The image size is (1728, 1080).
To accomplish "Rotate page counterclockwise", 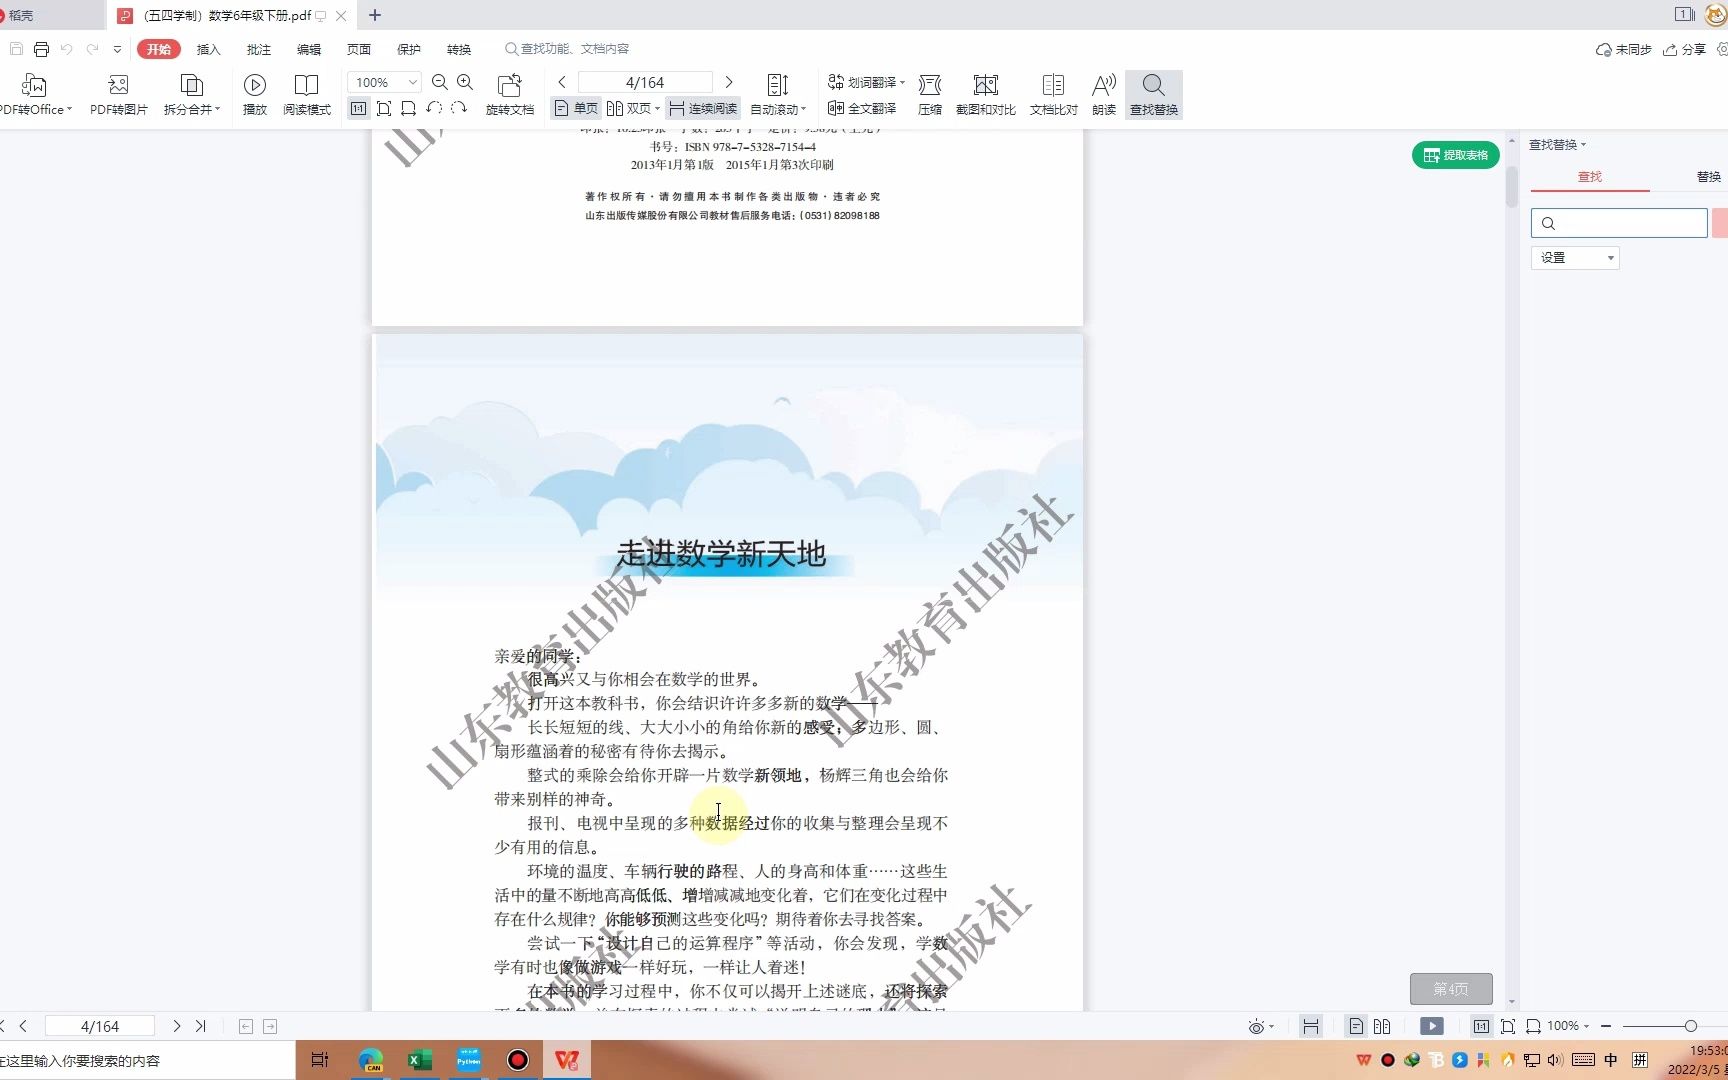I will coord(434,108).
